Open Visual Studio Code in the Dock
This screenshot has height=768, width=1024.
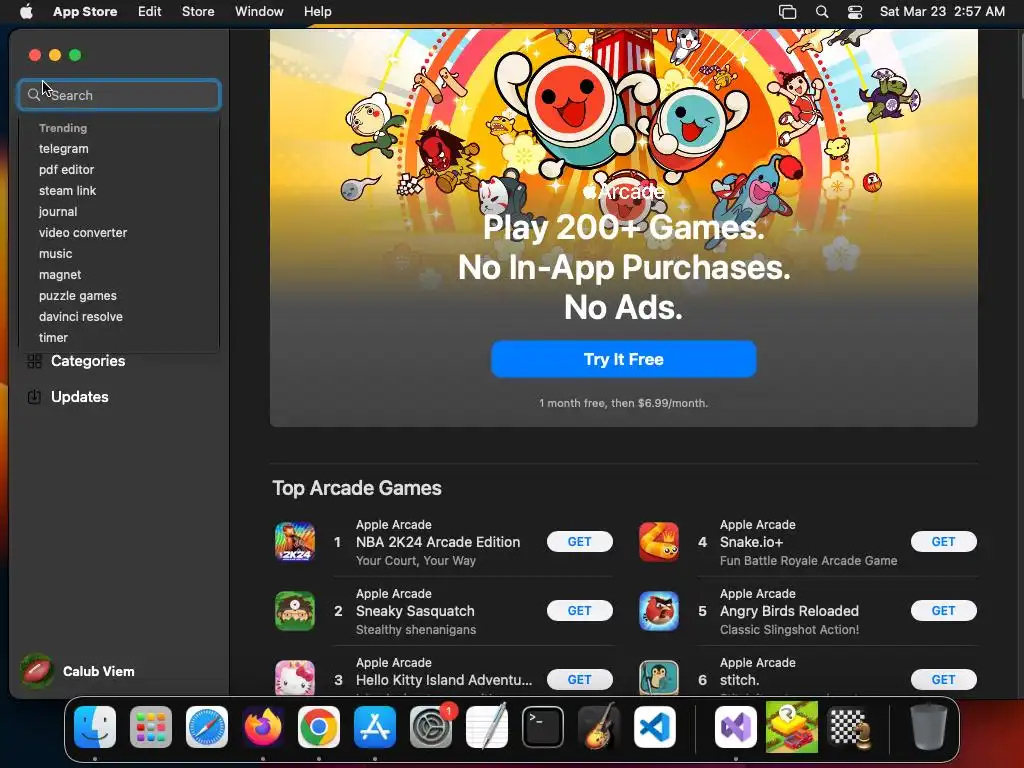pos(654,727)
